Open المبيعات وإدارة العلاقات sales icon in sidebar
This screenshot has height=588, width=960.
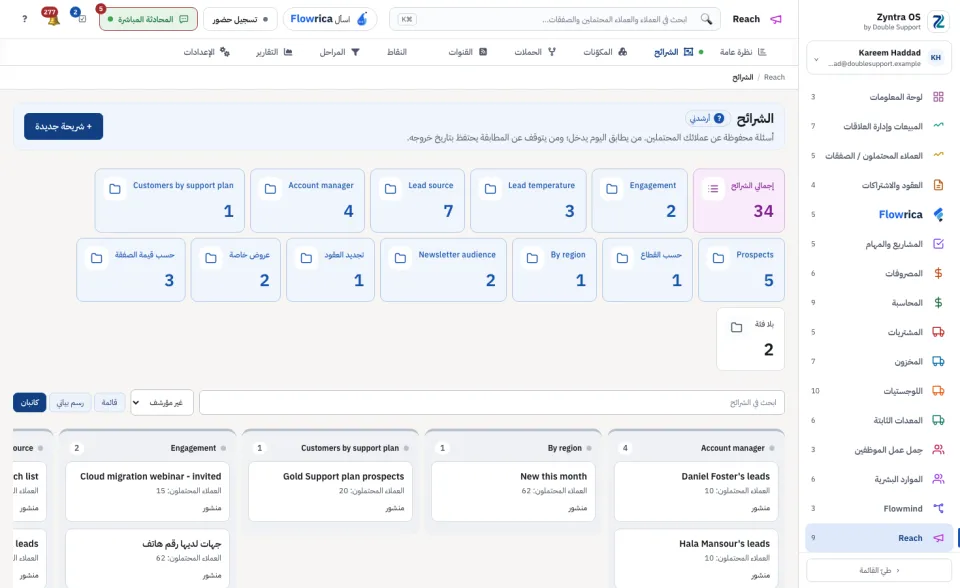point(938,126)
